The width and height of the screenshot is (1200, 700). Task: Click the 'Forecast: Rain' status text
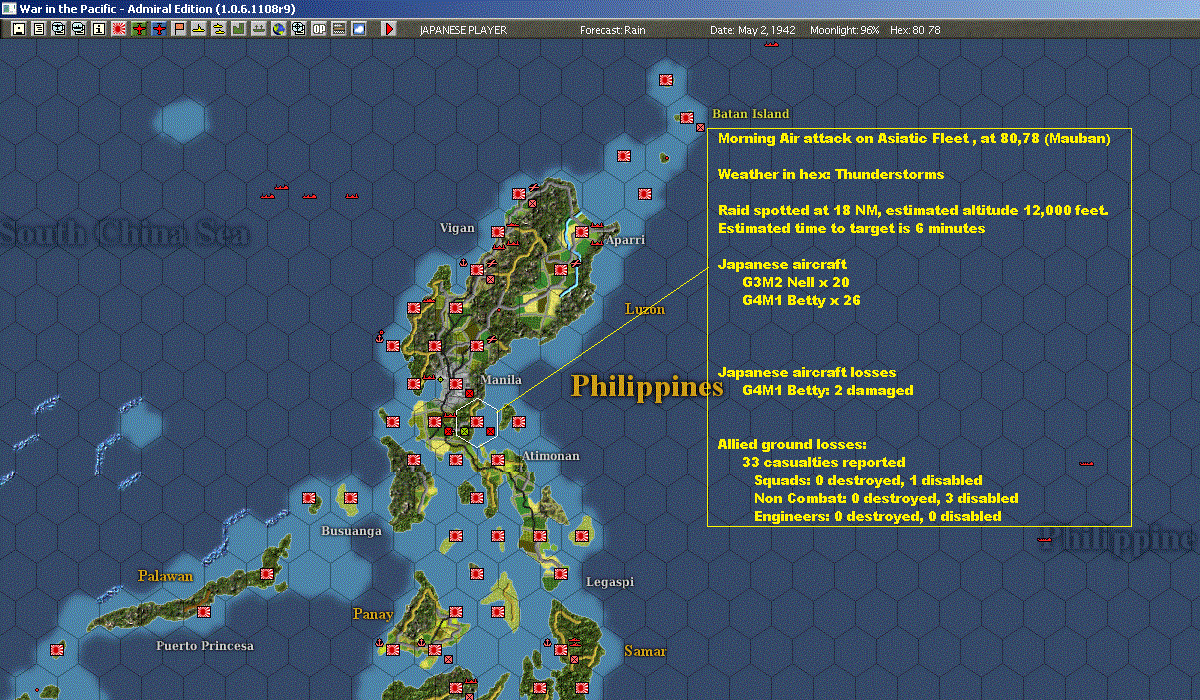click(x=613, y=30)
